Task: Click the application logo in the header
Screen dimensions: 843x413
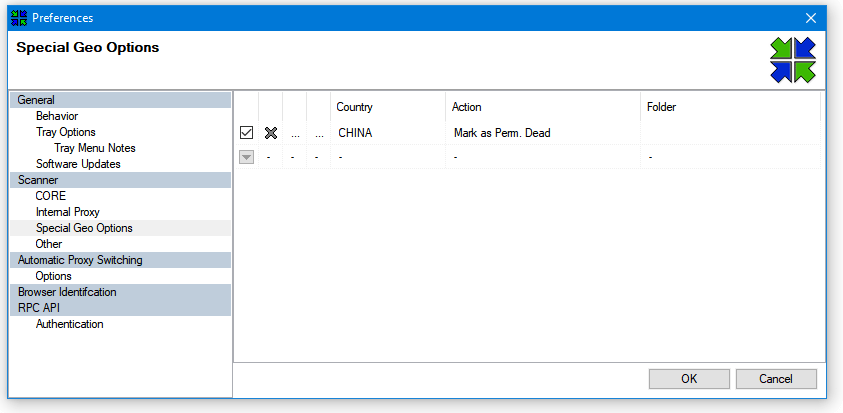Action: pos(792,60)
